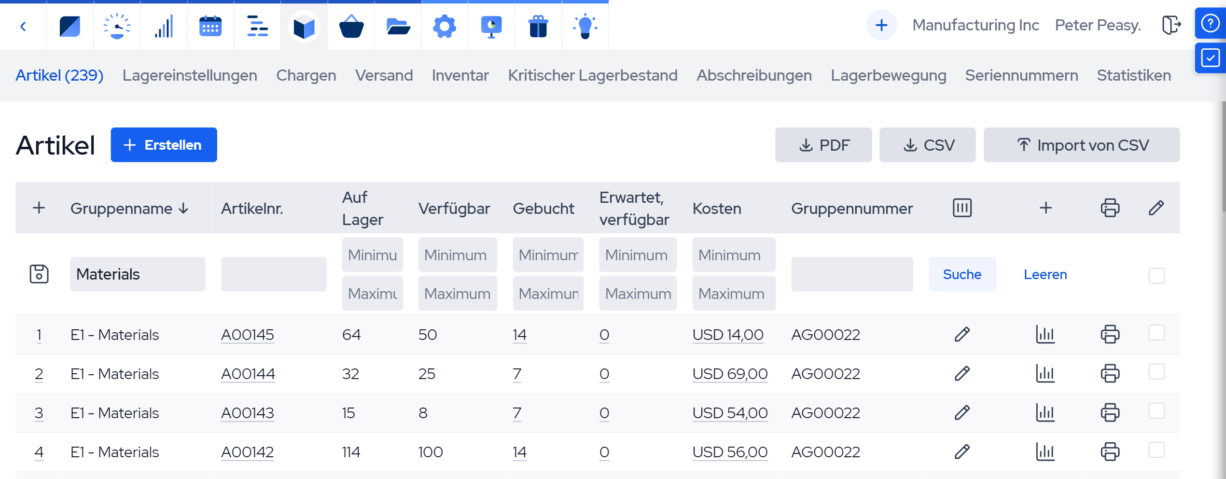This screenshot has width=1226, height=479.
Task: Open column chooser icon in table header
Action: tap(962, 208)
